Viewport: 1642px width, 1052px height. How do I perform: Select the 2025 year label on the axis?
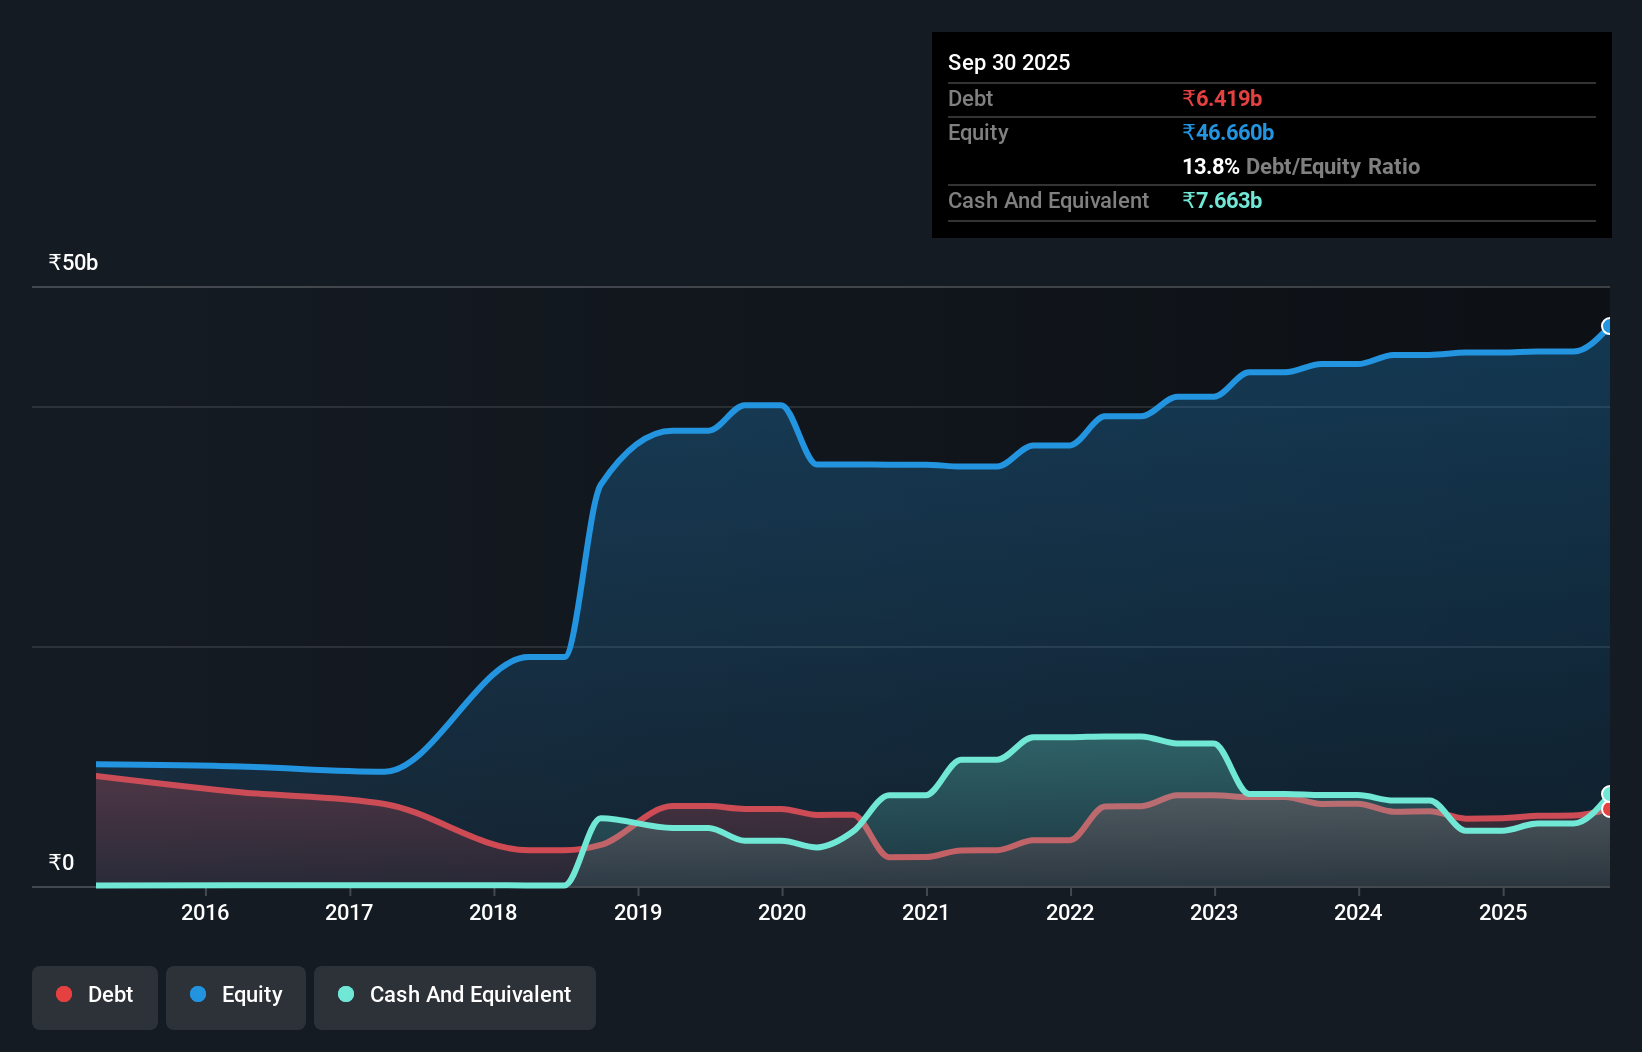(1504, 912)
